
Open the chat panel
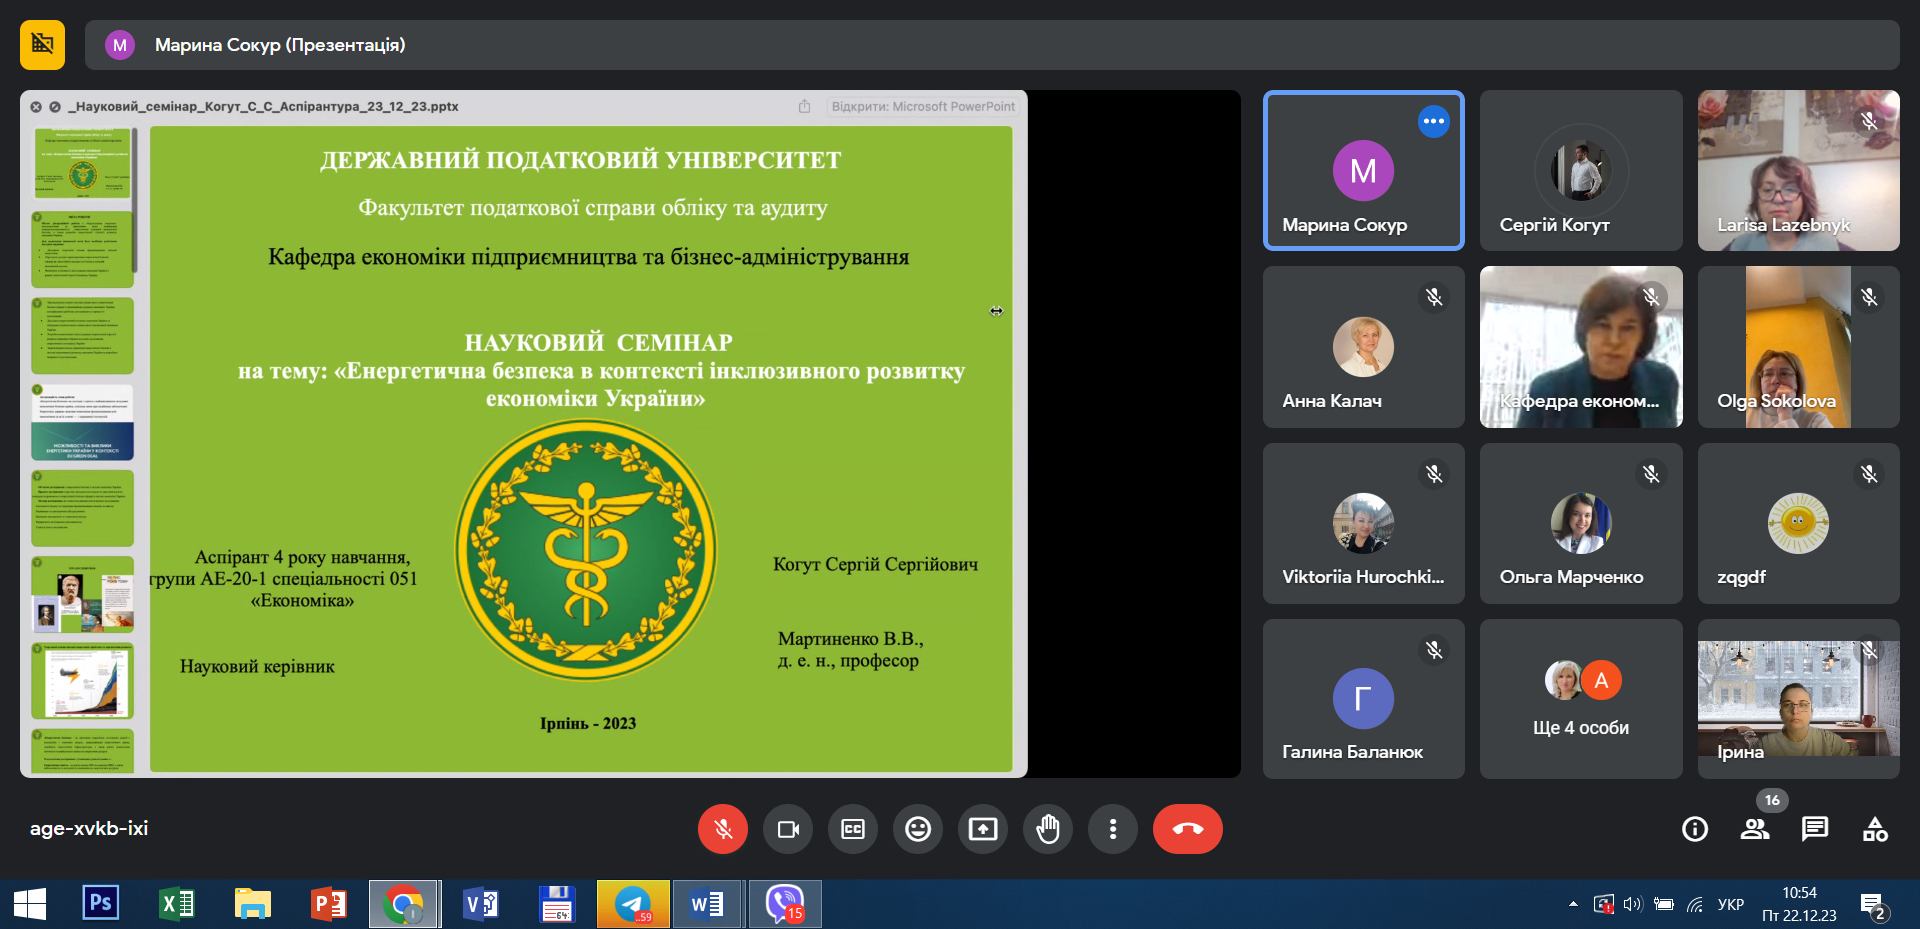pos(1815,829)
